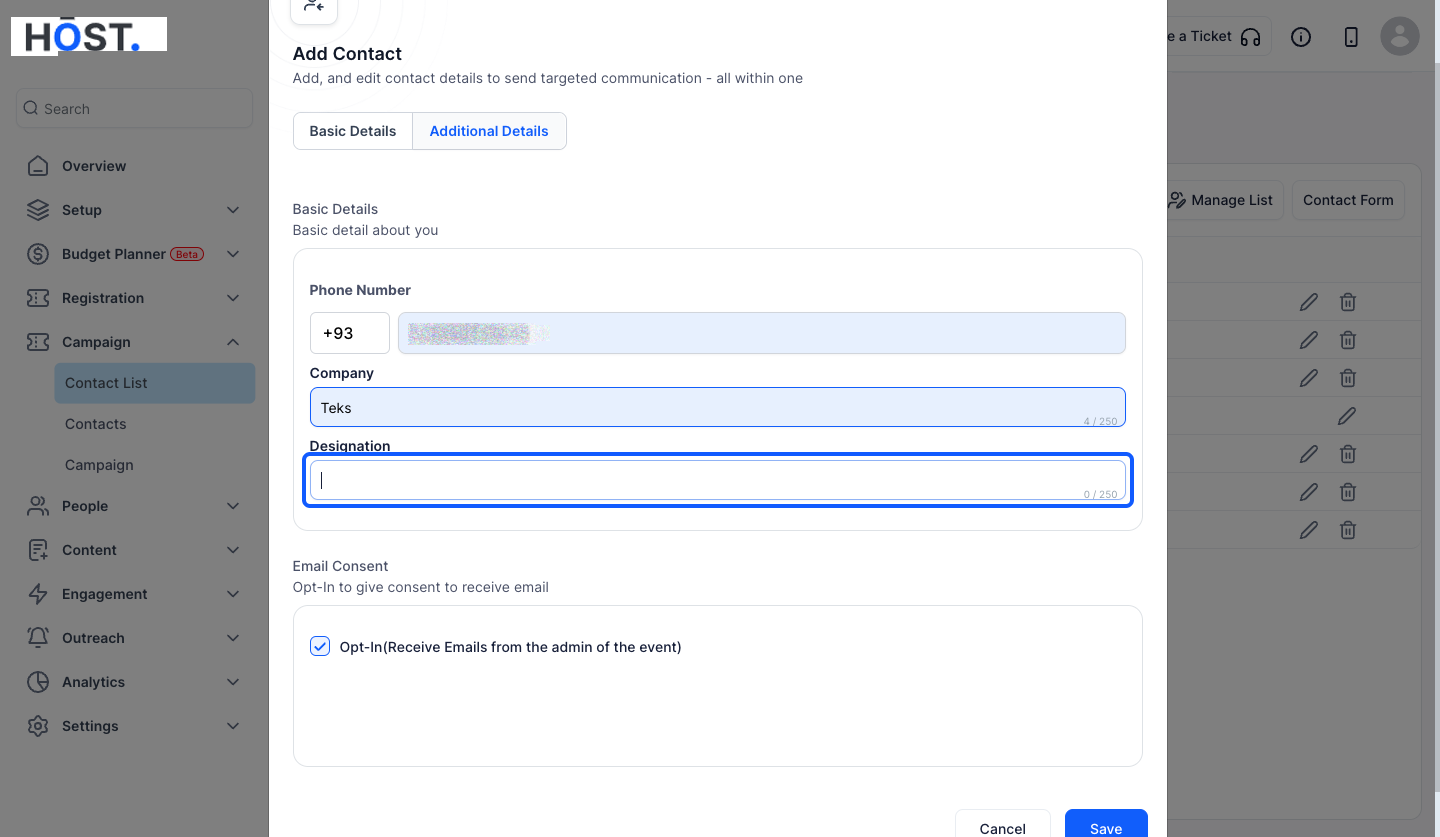Expand the Content chevron
Viewport: 1440px width, 837px height.
(x=233, y=550)
